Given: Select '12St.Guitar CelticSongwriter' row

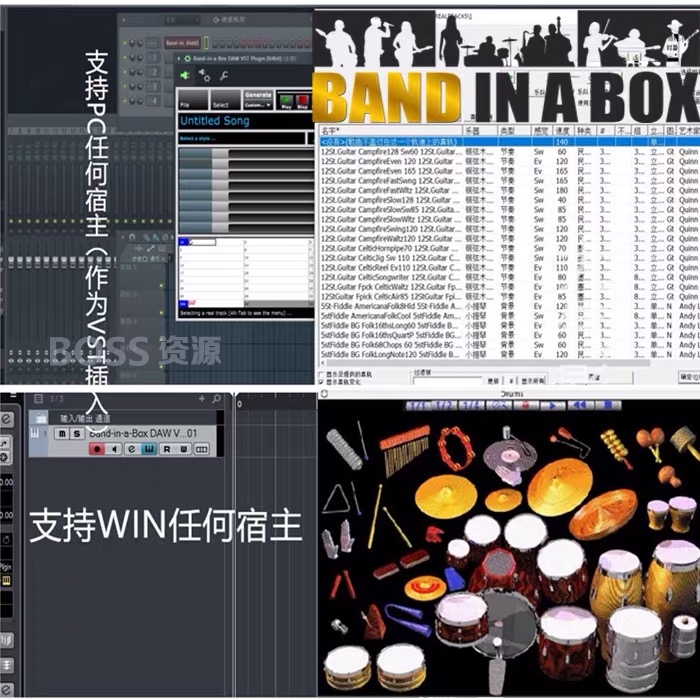Looking at the screenshot, I should point(509,277).
